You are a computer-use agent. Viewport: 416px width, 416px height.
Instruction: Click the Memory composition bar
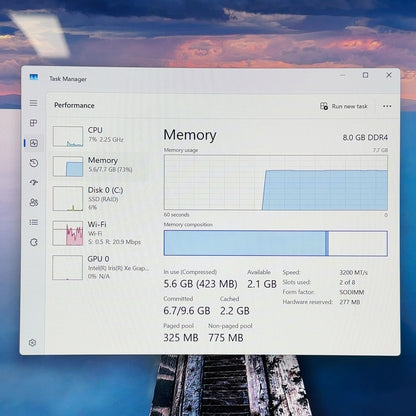pos(276,243)
